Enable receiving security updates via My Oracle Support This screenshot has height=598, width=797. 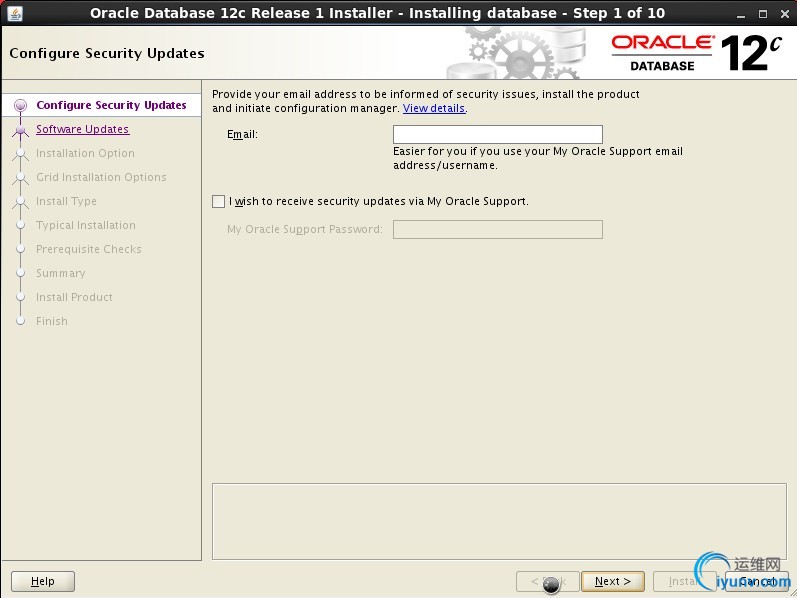(219, 201)
